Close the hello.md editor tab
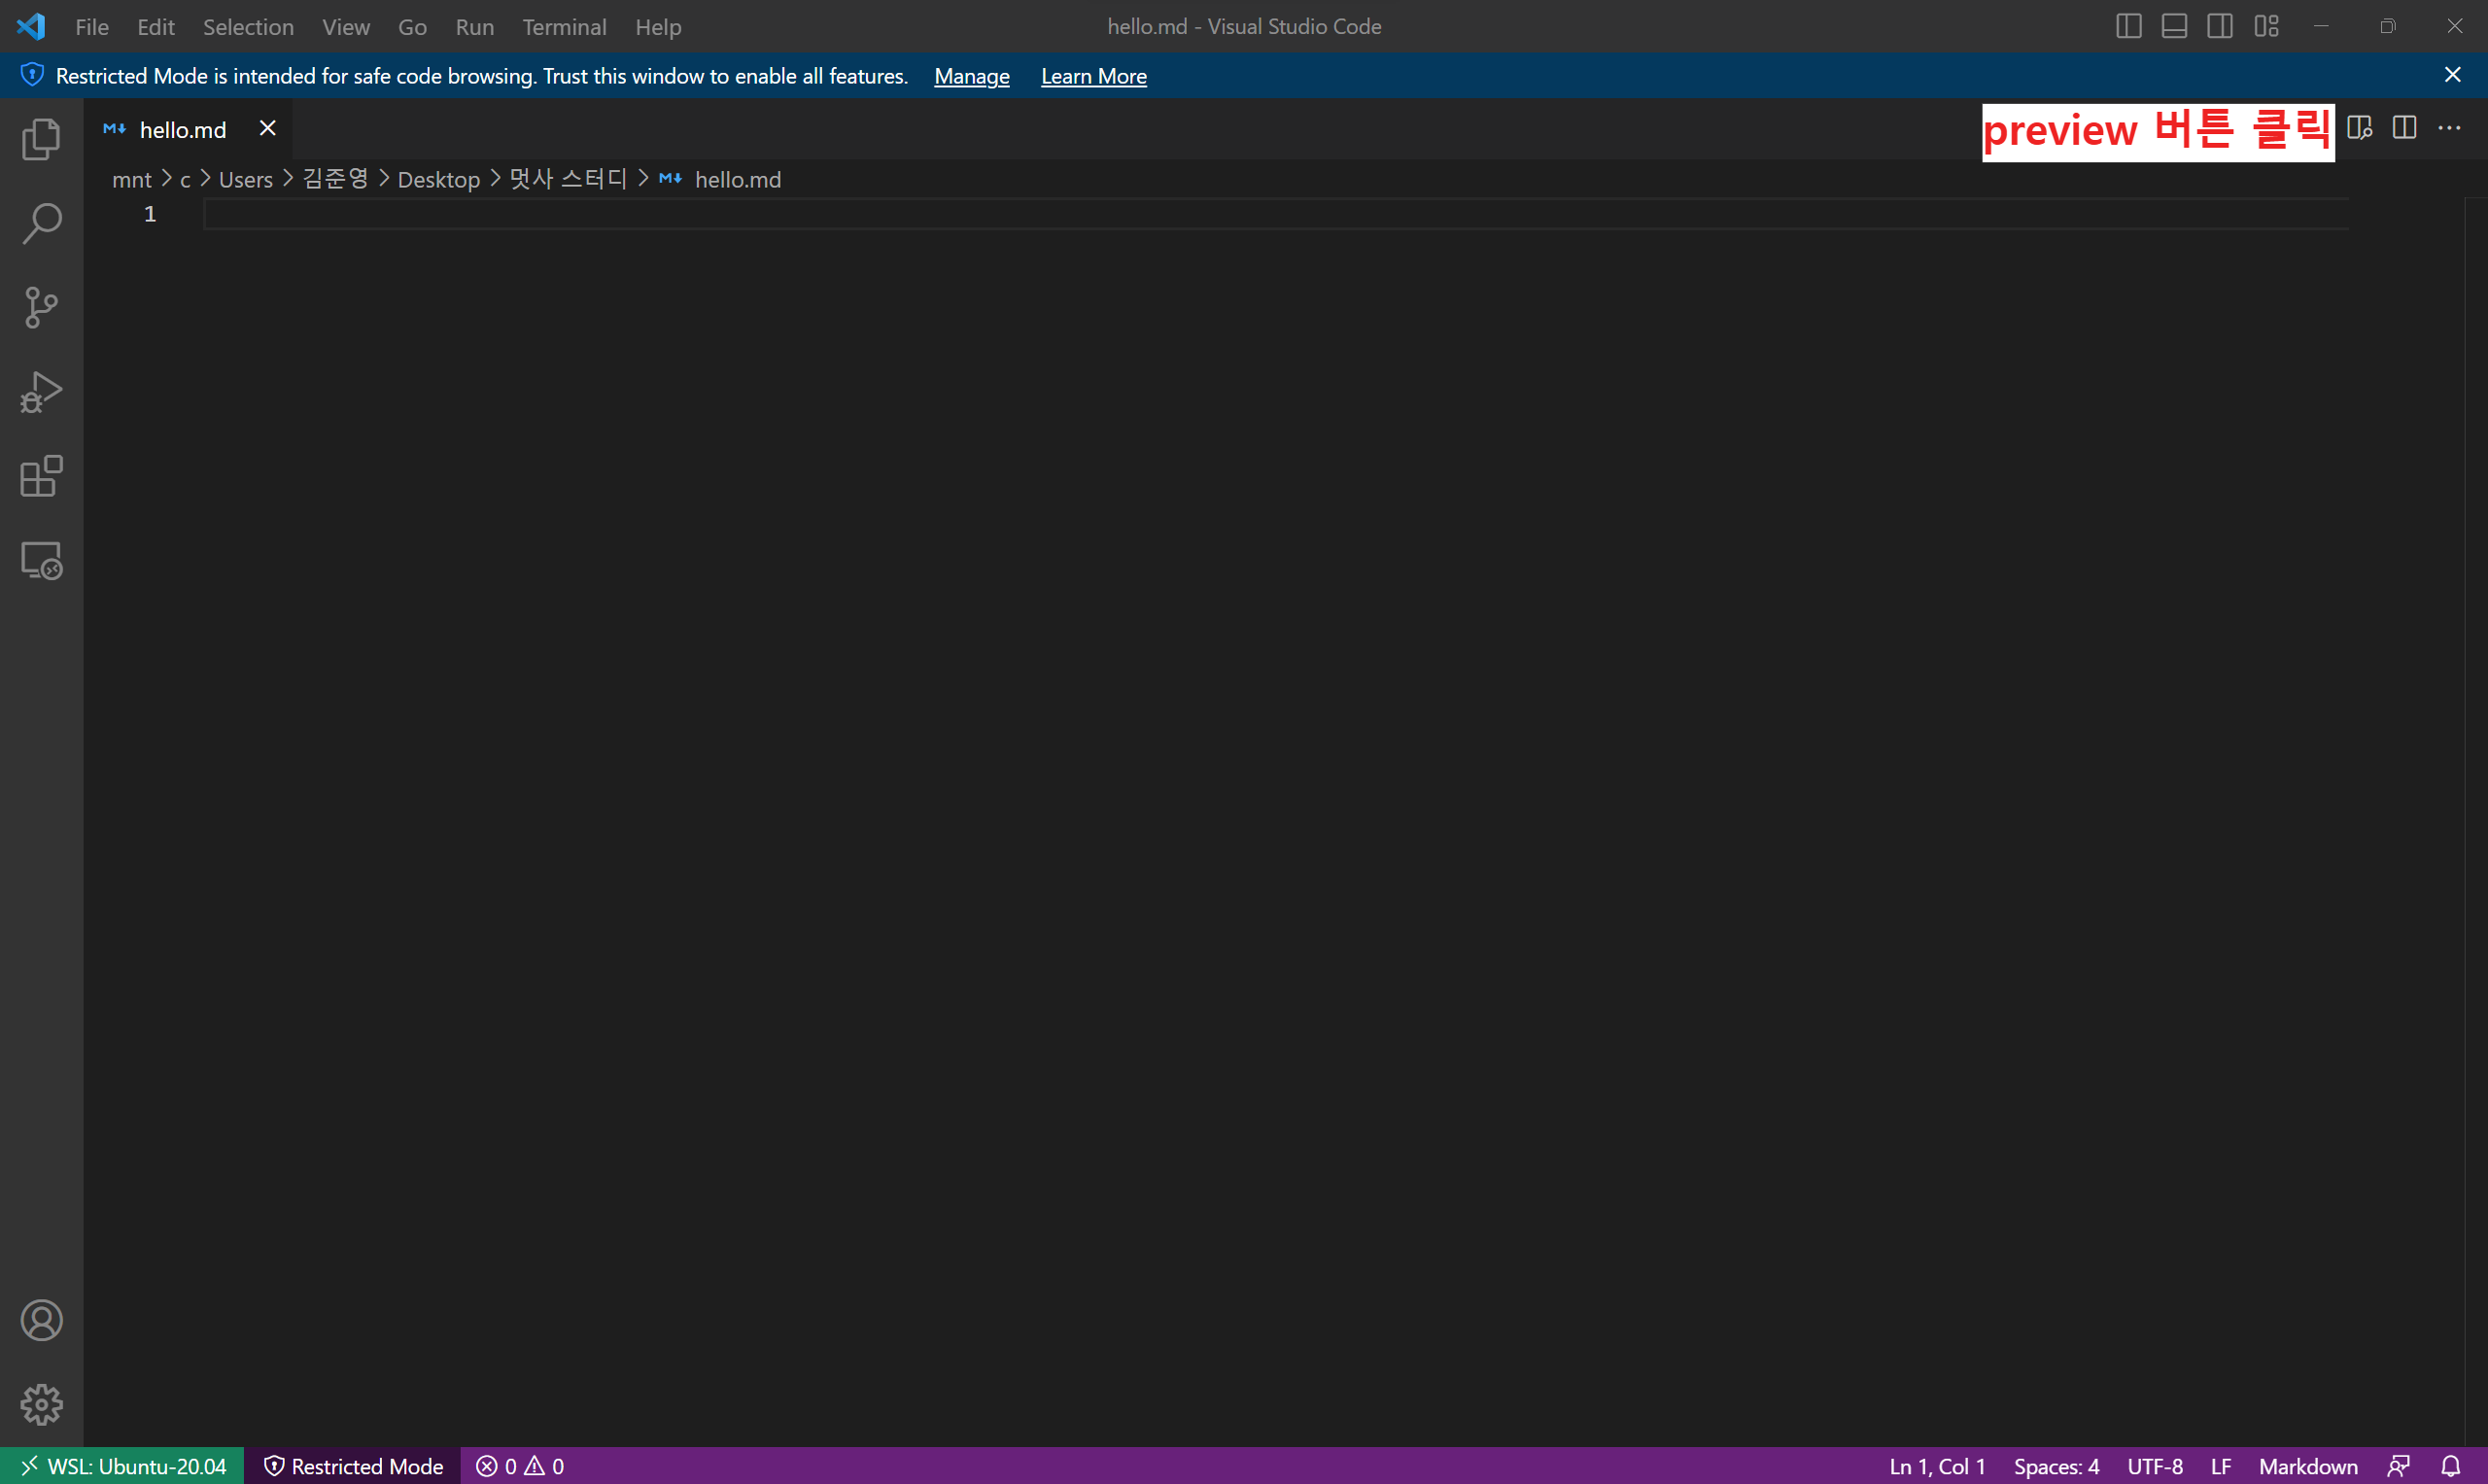 (x=267, y=128)
